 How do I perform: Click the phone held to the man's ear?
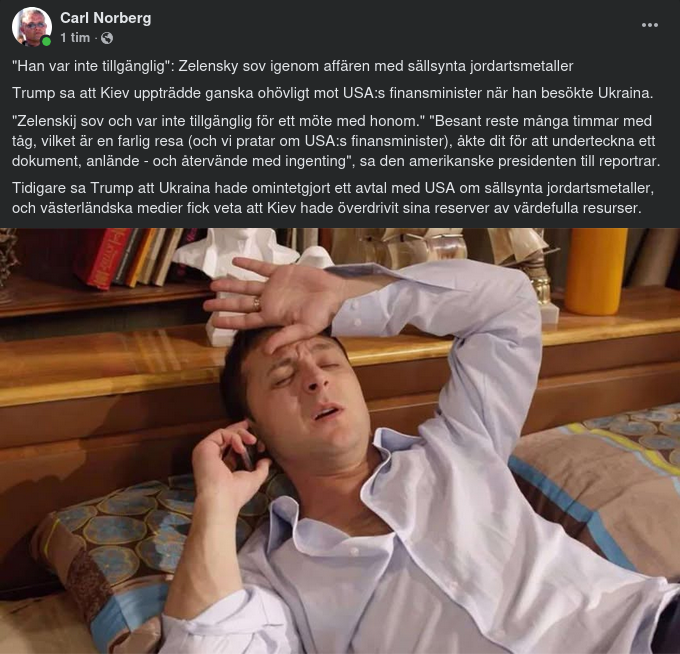[x=248, y=452]
